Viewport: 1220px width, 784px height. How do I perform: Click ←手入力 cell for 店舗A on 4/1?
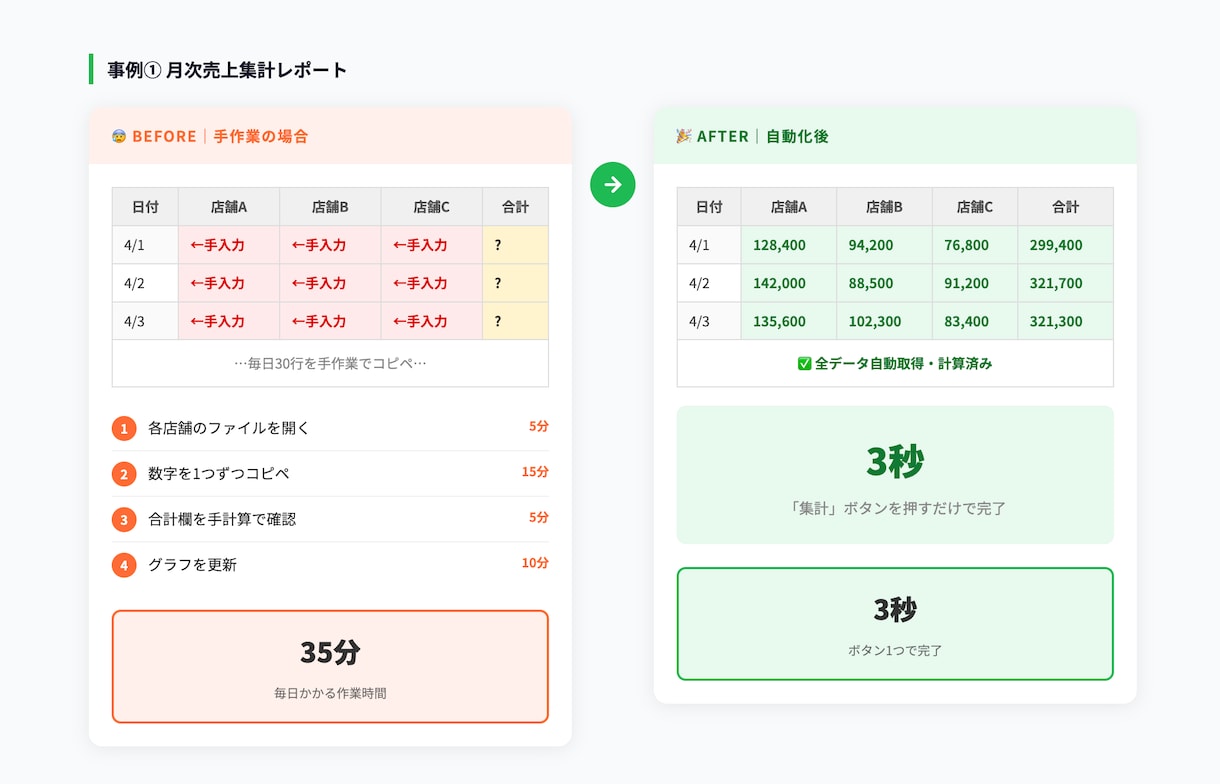229,245
